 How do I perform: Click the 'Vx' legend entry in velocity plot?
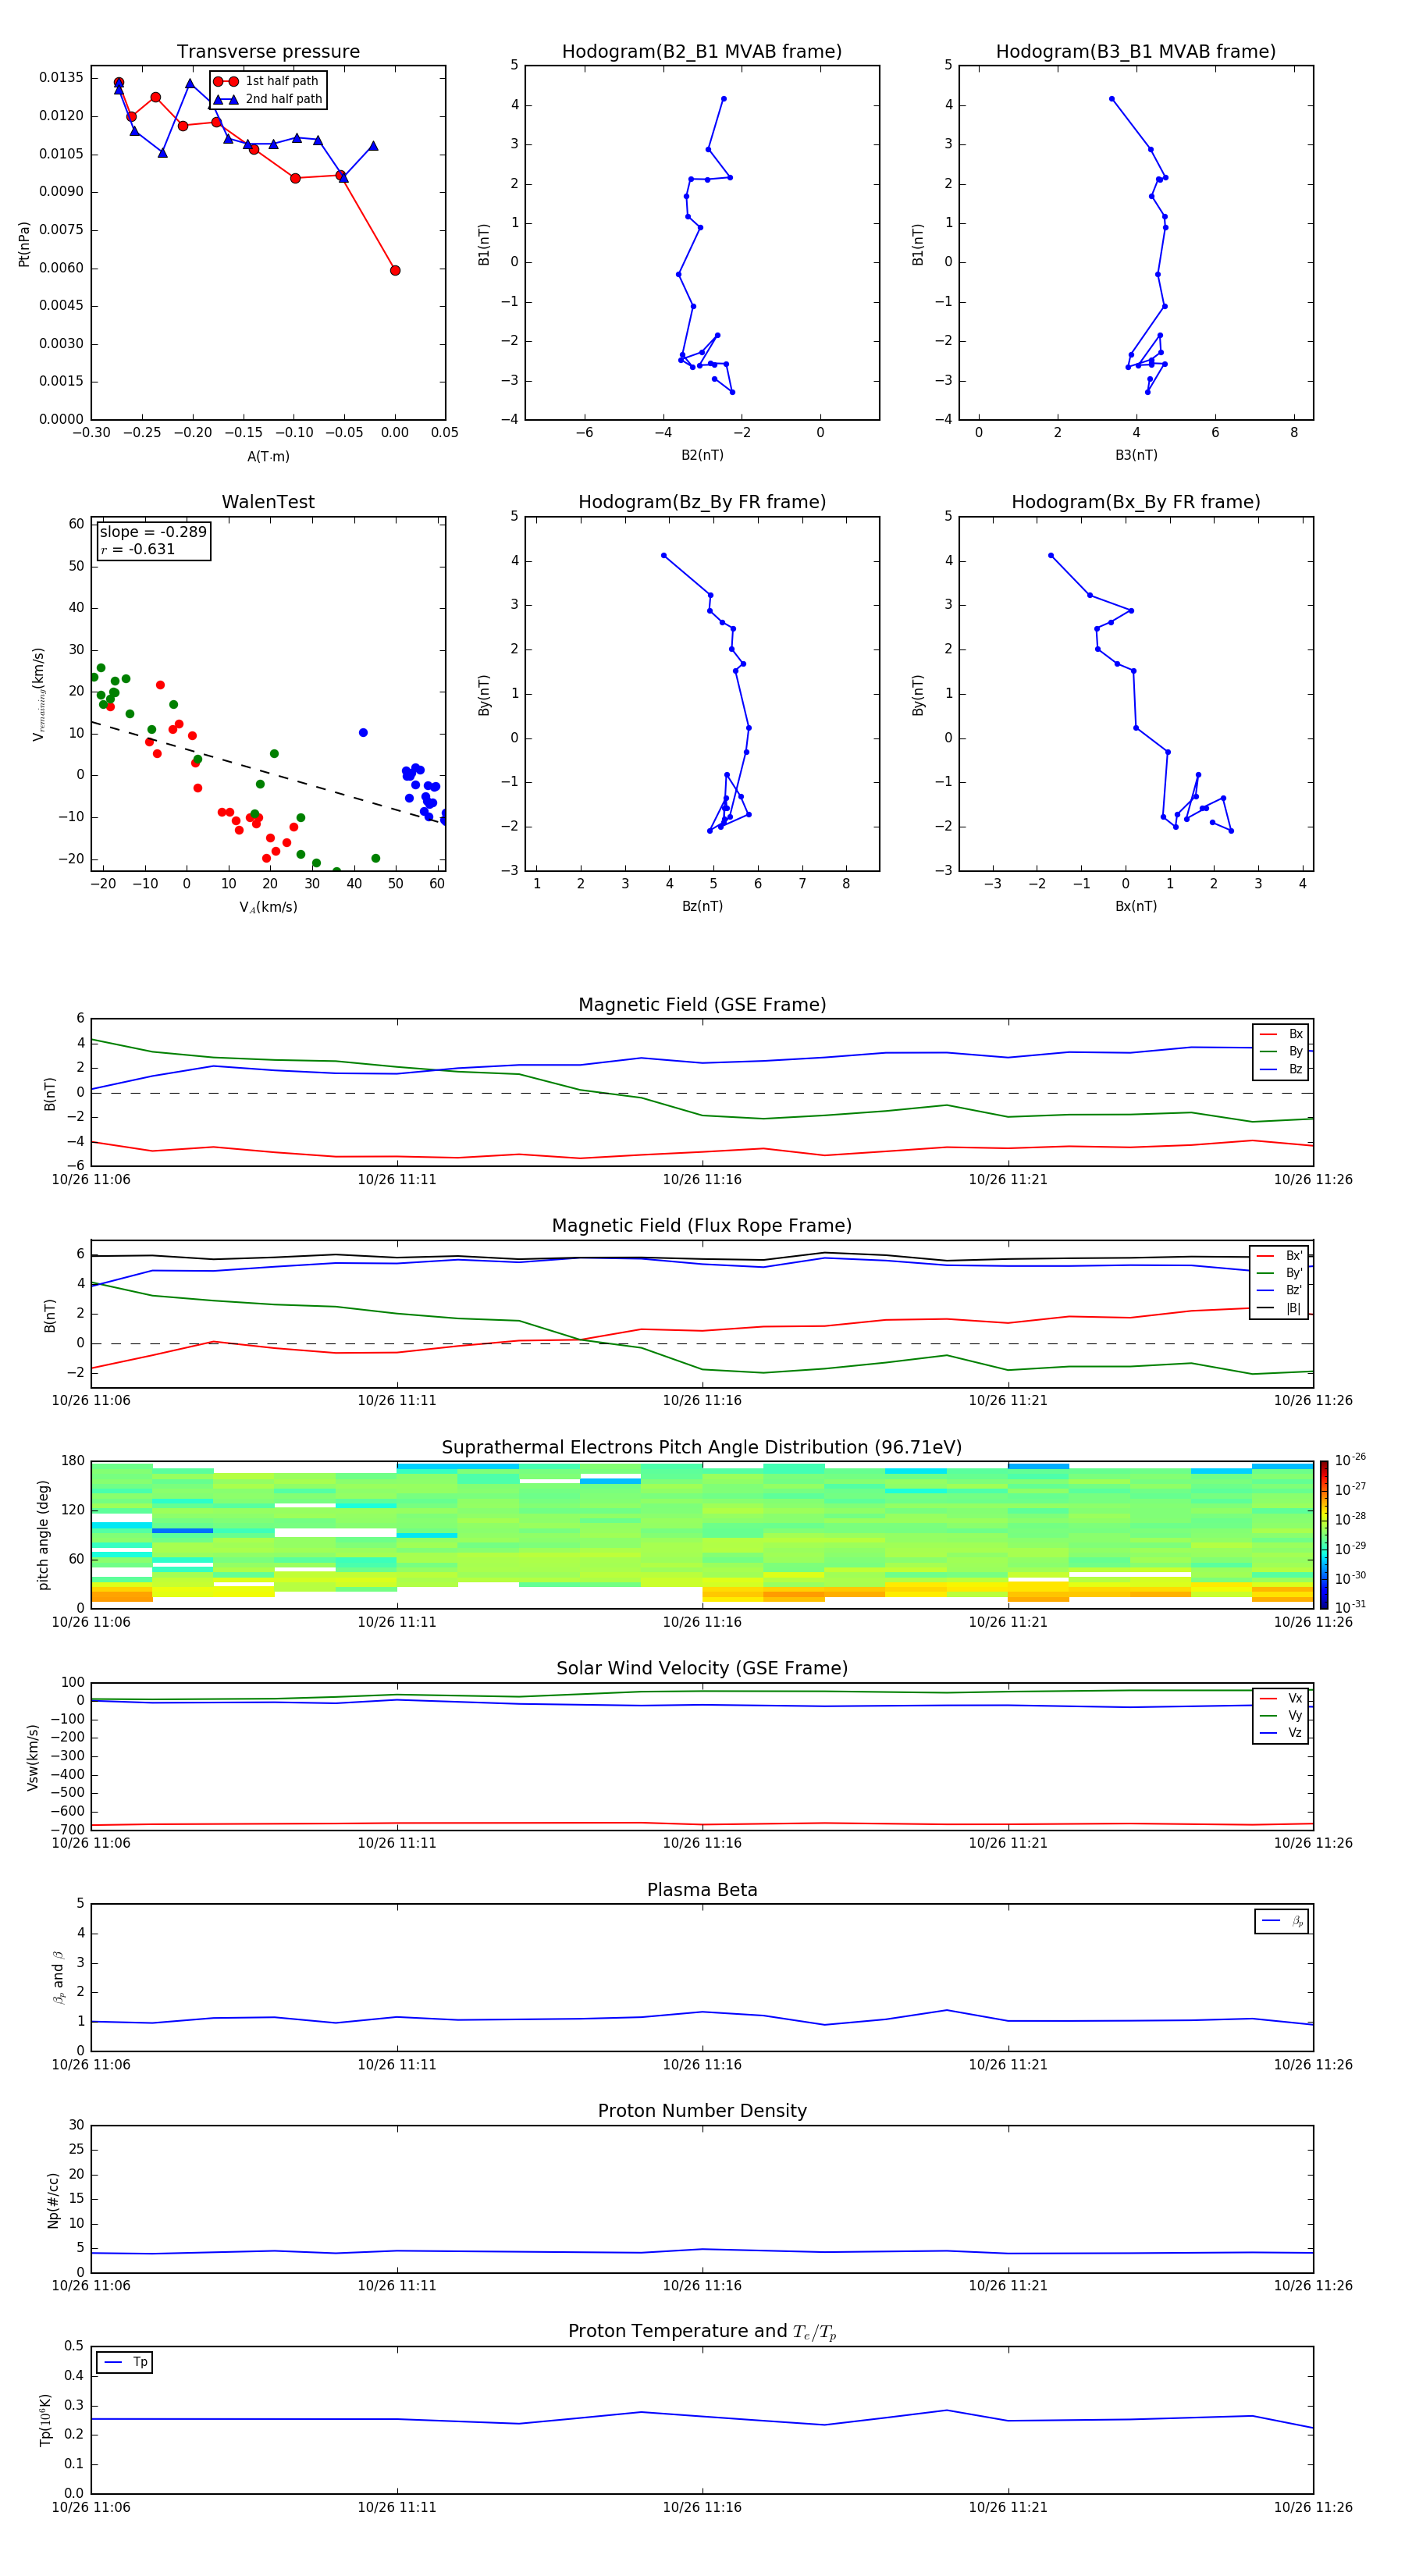1281,1698
